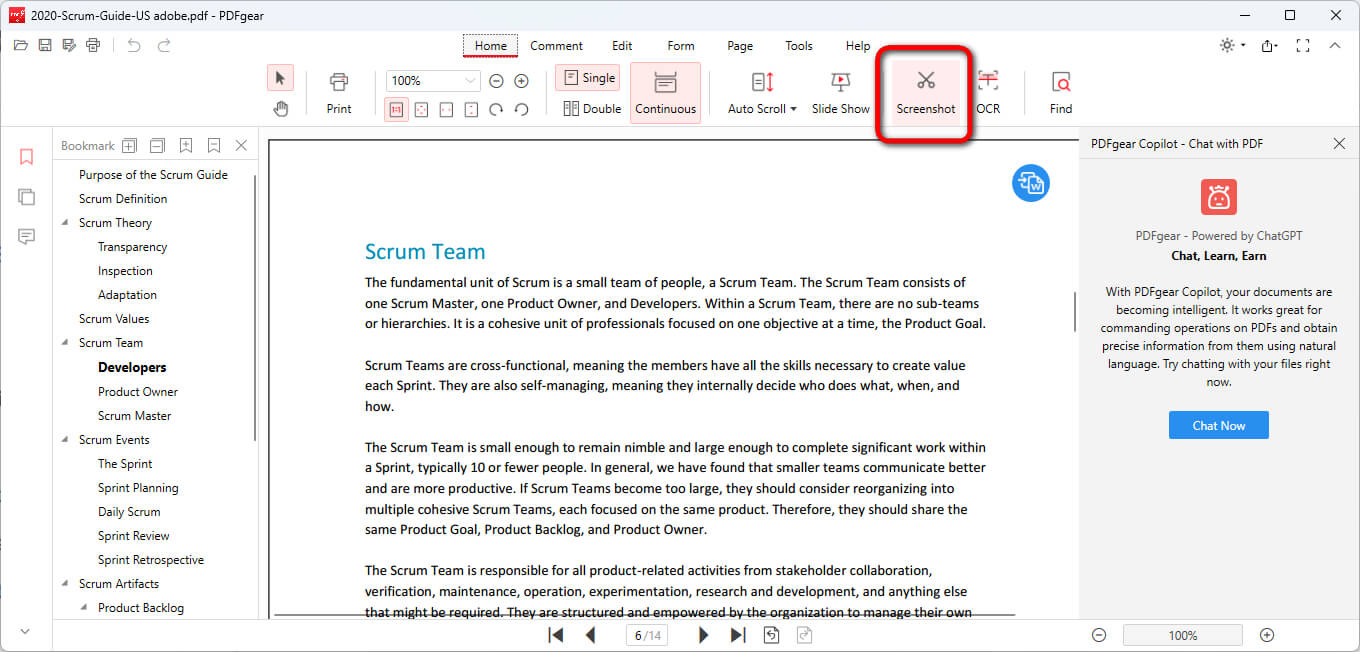Open the Find search tool
Screen dimensions: 1360x652
[1060, 91]
